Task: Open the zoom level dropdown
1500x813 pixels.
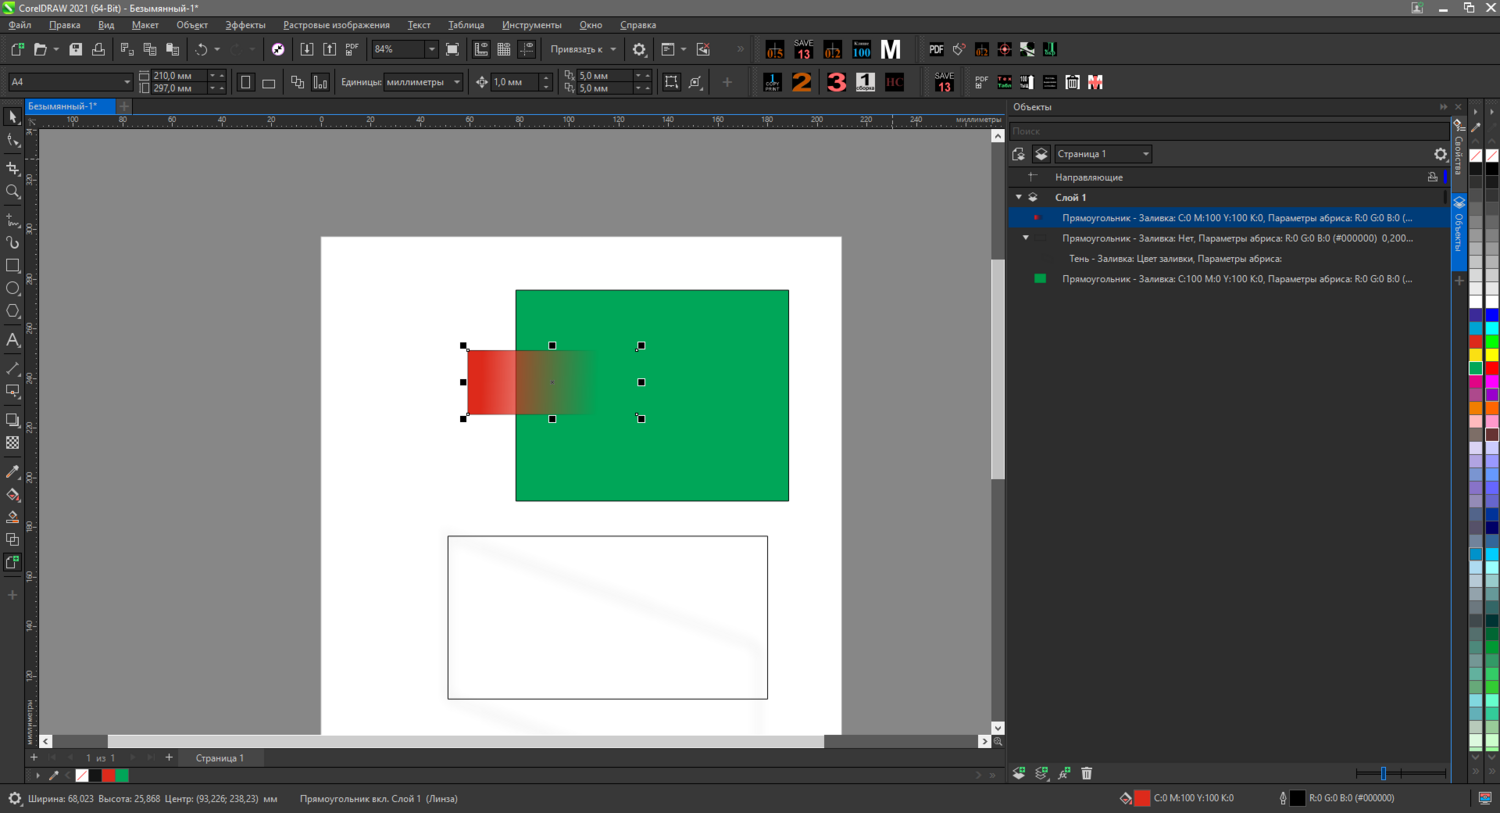Action: [431, 49]
